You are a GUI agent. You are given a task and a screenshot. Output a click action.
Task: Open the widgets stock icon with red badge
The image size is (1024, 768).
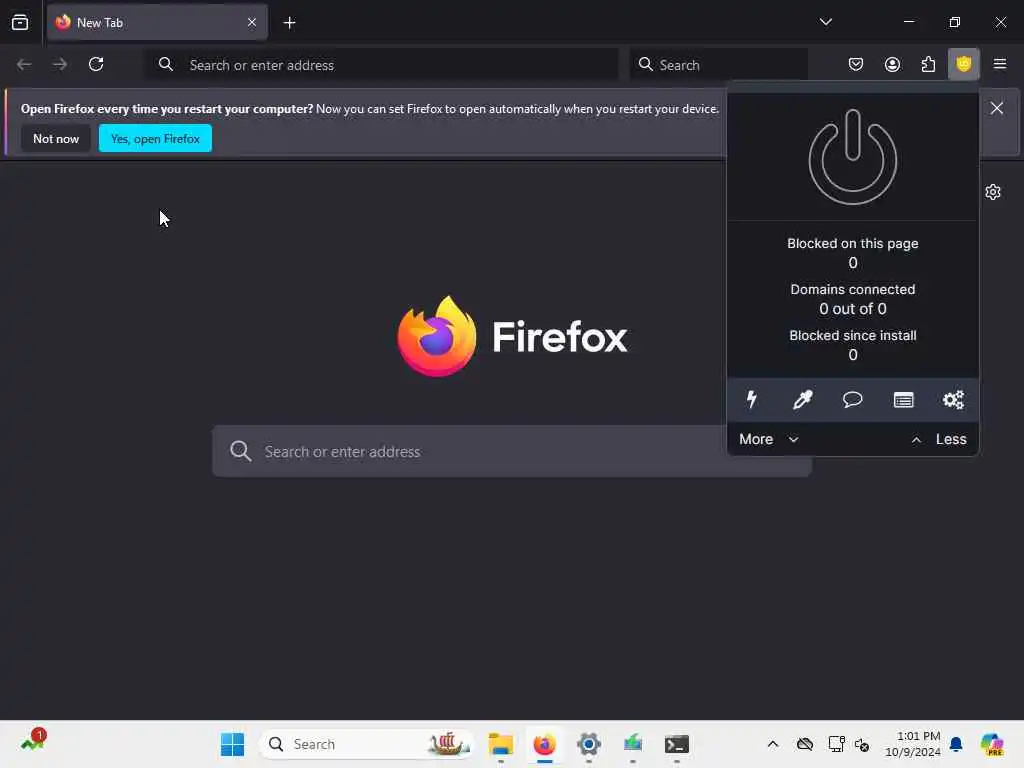coord(33,742)
